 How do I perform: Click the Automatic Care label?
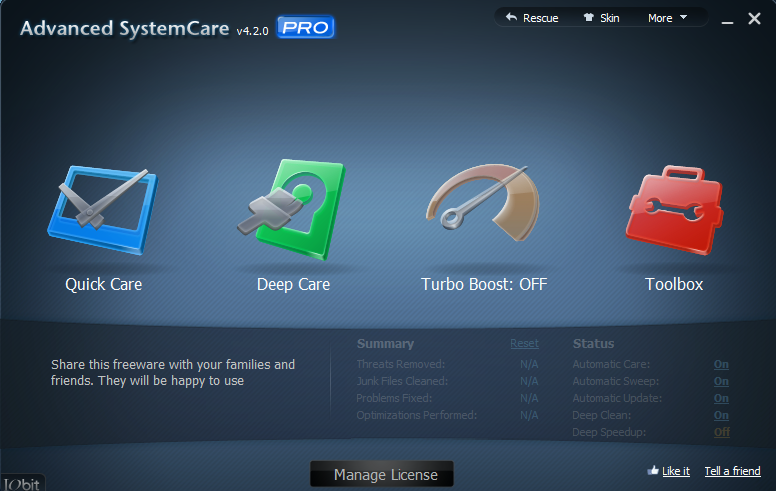point(611,364)
